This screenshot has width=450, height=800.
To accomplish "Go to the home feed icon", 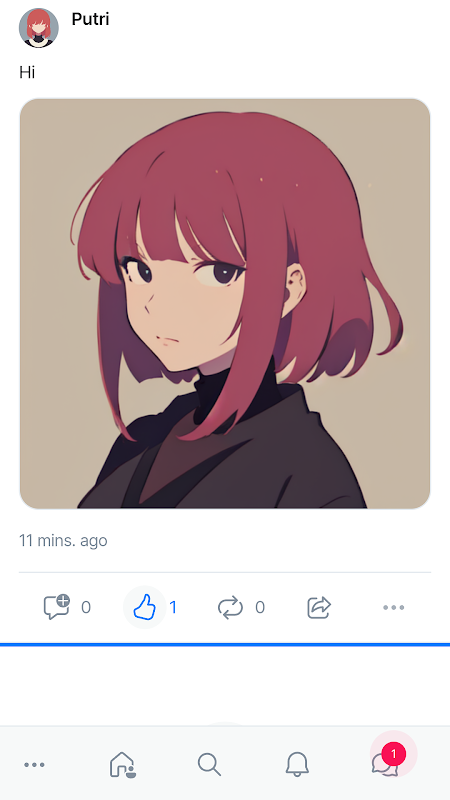I will click(122, 764).
